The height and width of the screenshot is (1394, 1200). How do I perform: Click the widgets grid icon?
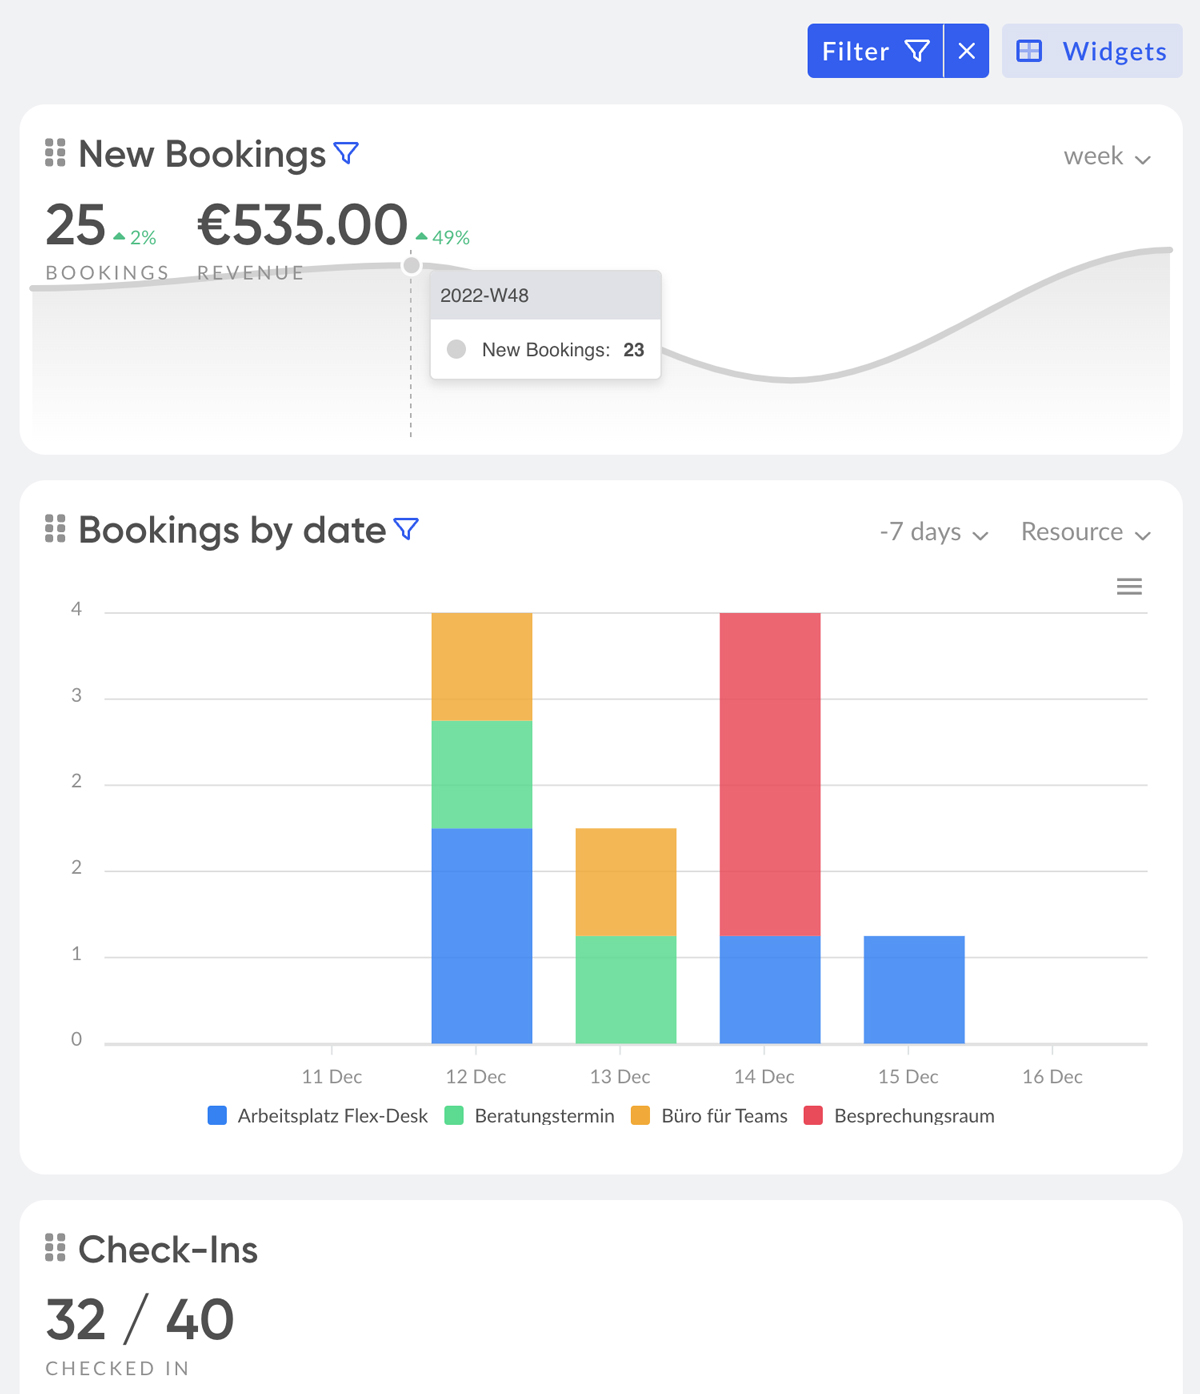1029,51
